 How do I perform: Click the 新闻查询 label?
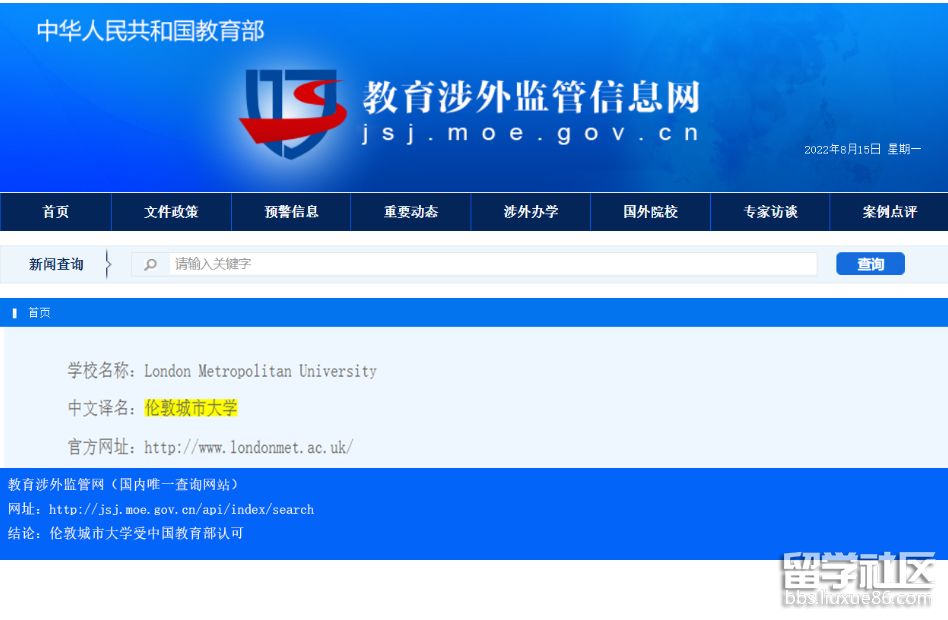(56, 264)
